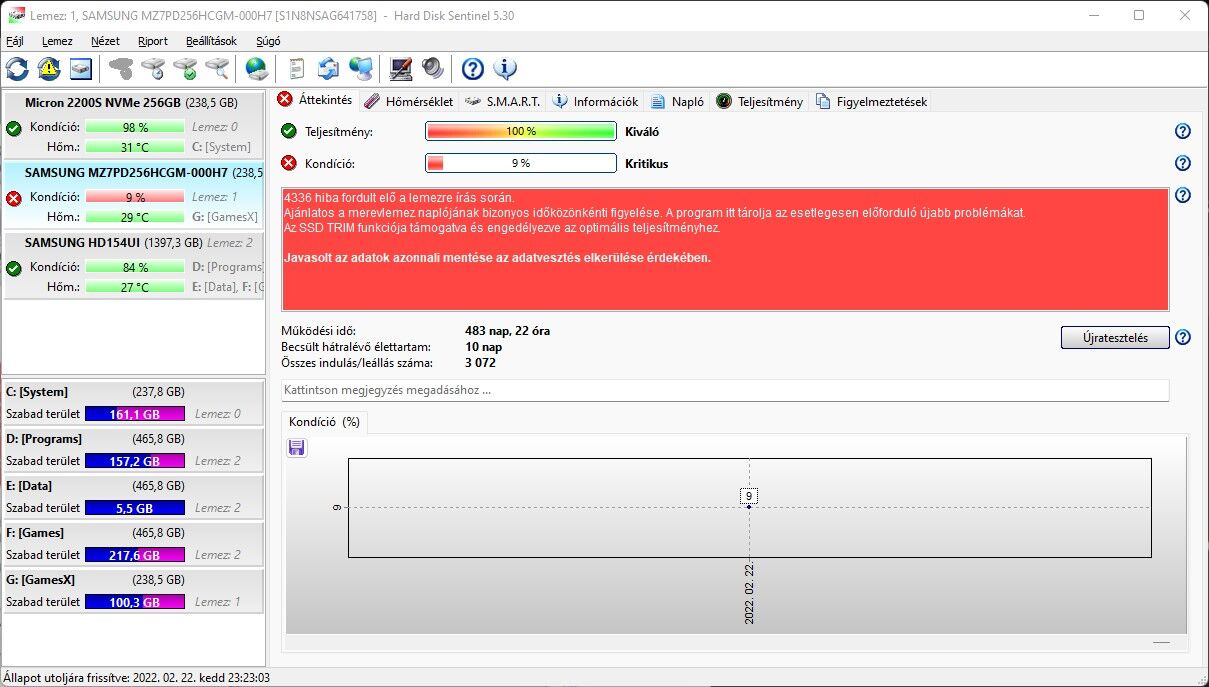Click the Becsült hátralévő élettartam 10 nap value
1209x687 pixels.
pyautogui.click(x=484, y=347)
